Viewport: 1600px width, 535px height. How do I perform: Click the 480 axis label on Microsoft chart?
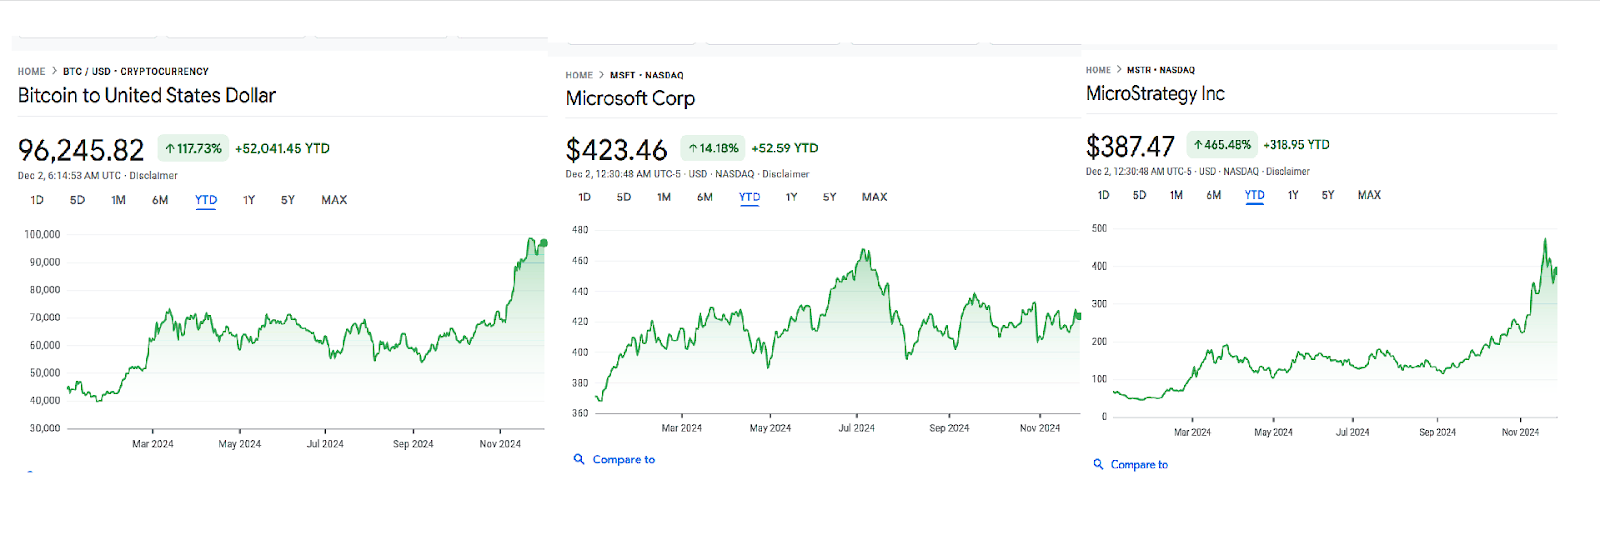pos(580,230)
